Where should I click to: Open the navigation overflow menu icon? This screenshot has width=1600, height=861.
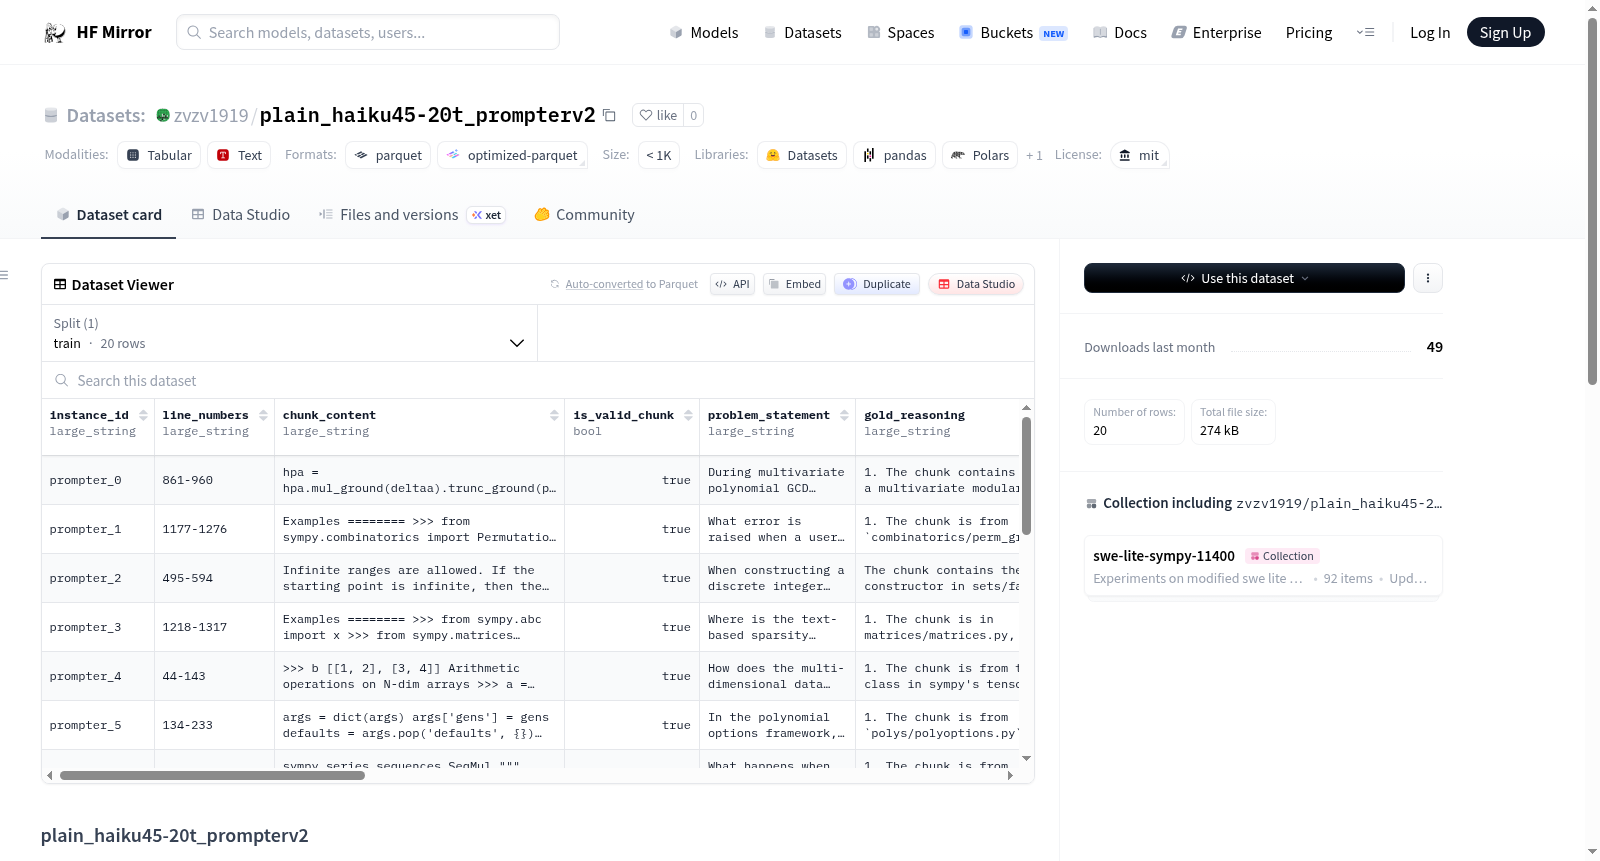pos(1365,33)
